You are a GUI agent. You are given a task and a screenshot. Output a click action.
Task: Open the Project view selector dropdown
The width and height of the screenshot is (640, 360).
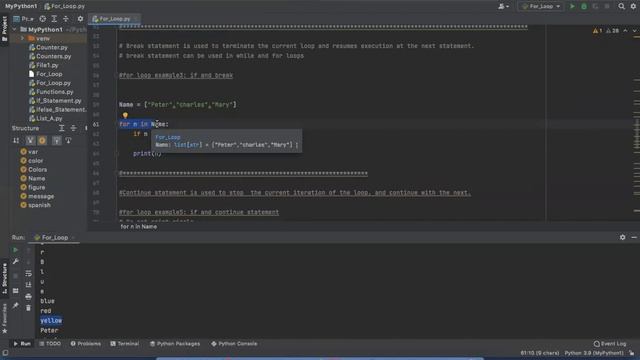24,19
